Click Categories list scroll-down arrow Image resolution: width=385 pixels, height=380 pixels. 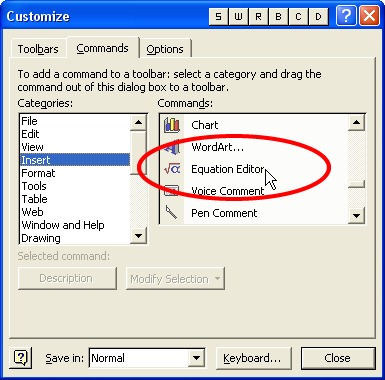point(138,236)
